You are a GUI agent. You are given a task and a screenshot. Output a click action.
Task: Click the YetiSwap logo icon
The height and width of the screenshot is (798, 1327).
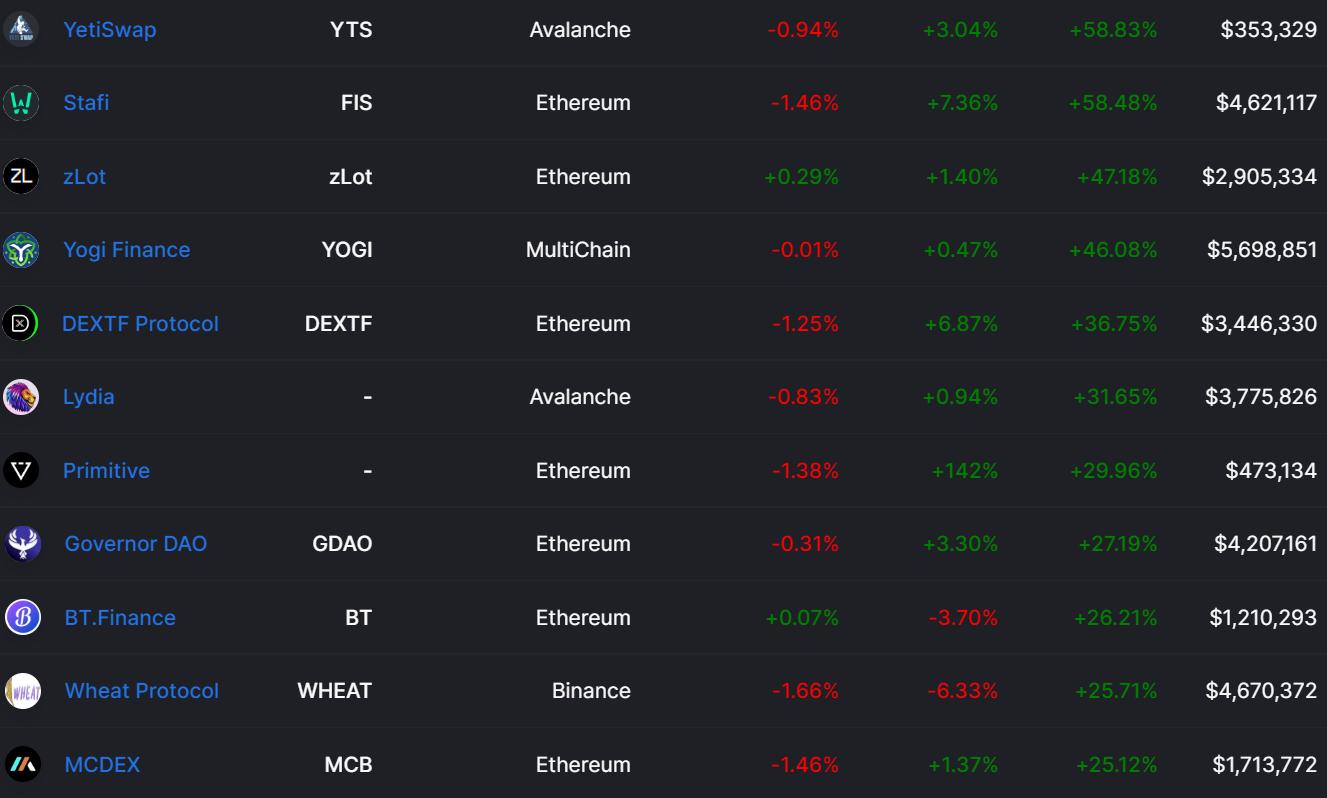coord(21,30)
